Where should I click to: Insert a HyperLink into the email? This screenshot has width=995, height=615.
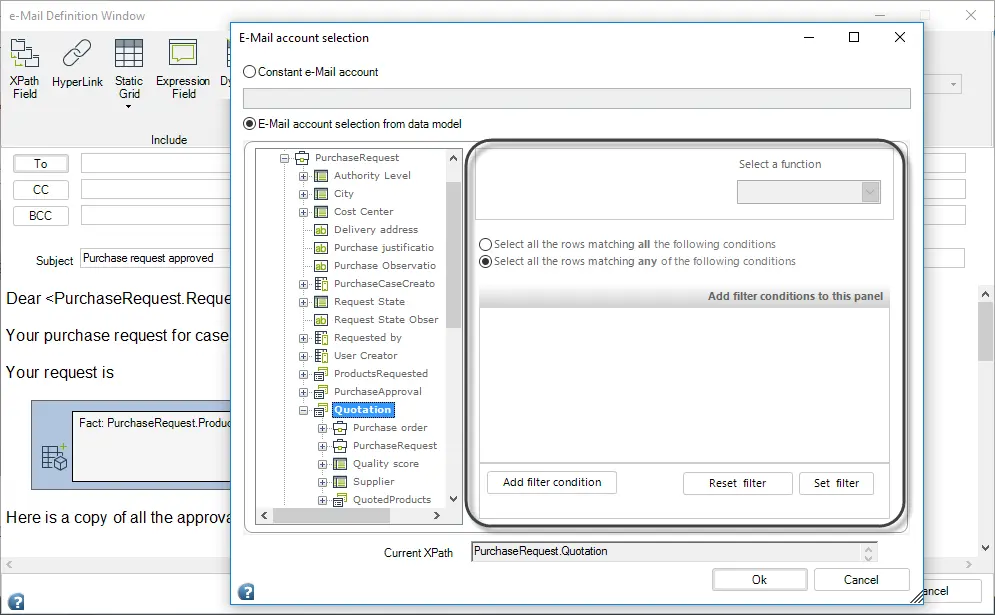[x=77, y=63]
